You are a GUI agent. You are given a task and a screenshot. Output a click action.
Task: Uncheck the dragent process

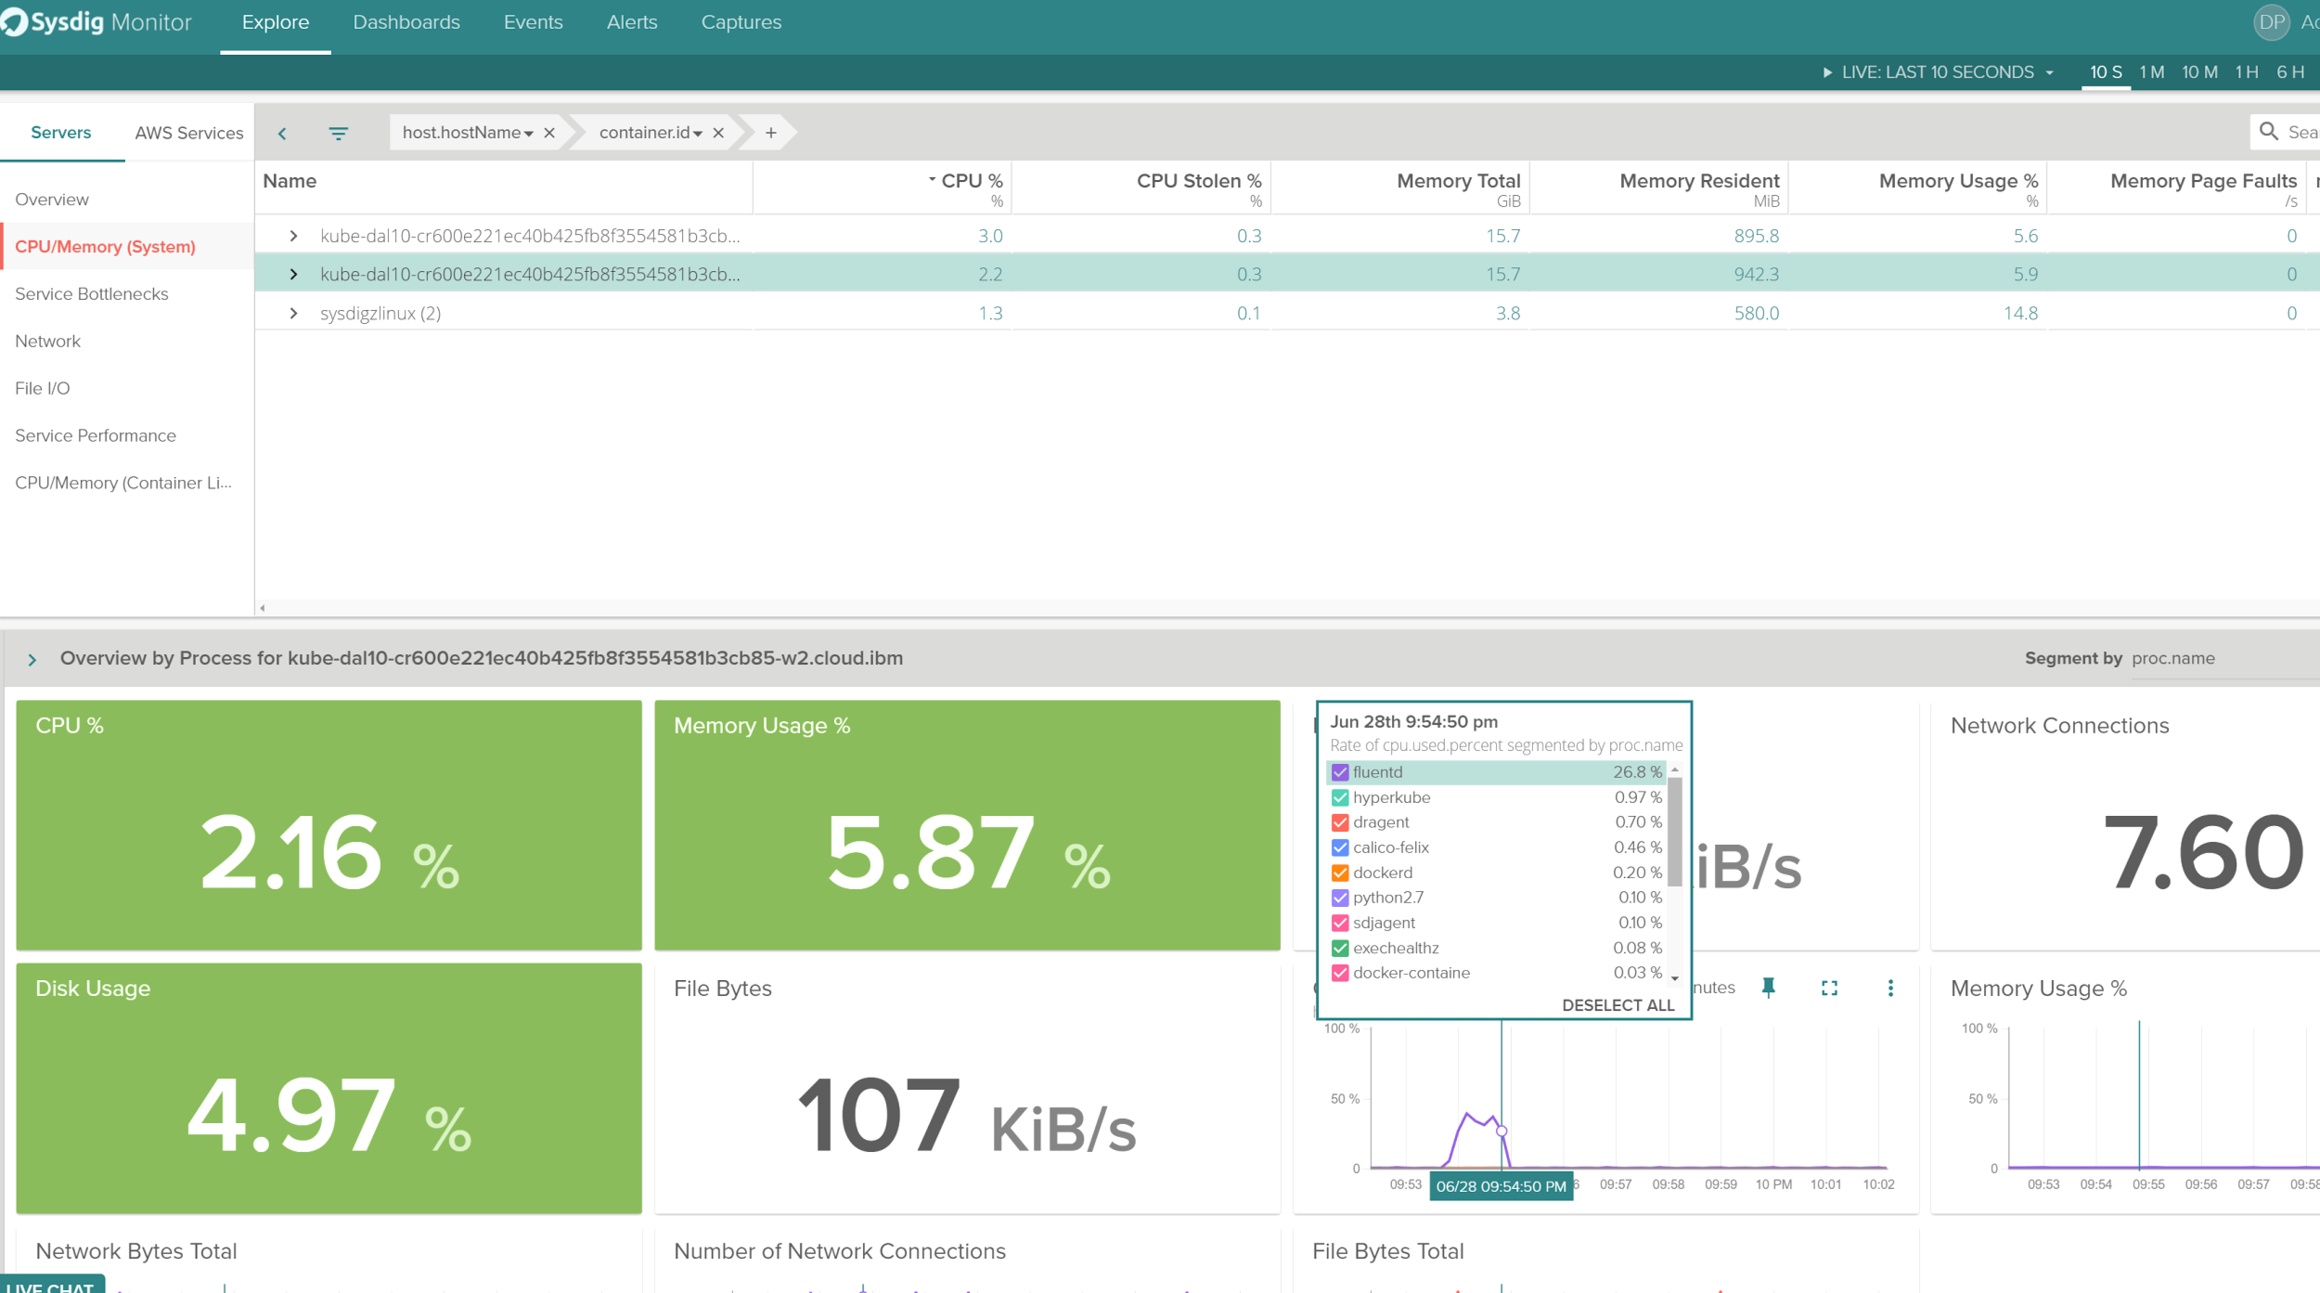point(1340,822)
